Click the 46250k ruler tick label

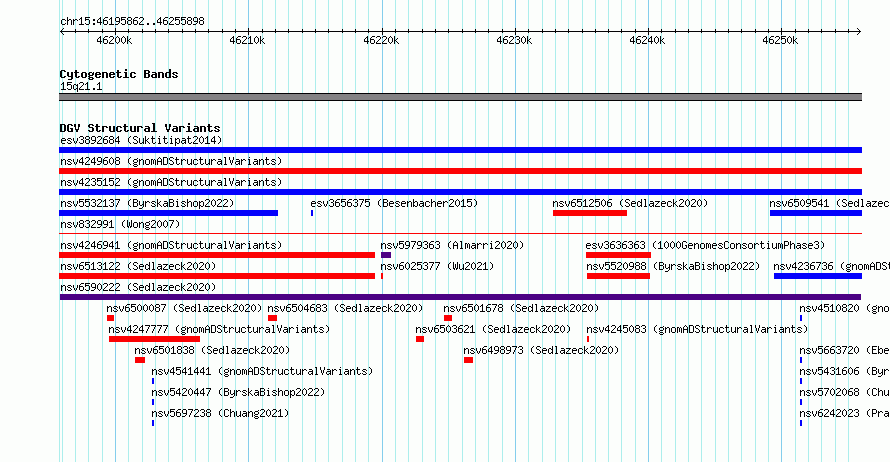[x=780, y=41]
